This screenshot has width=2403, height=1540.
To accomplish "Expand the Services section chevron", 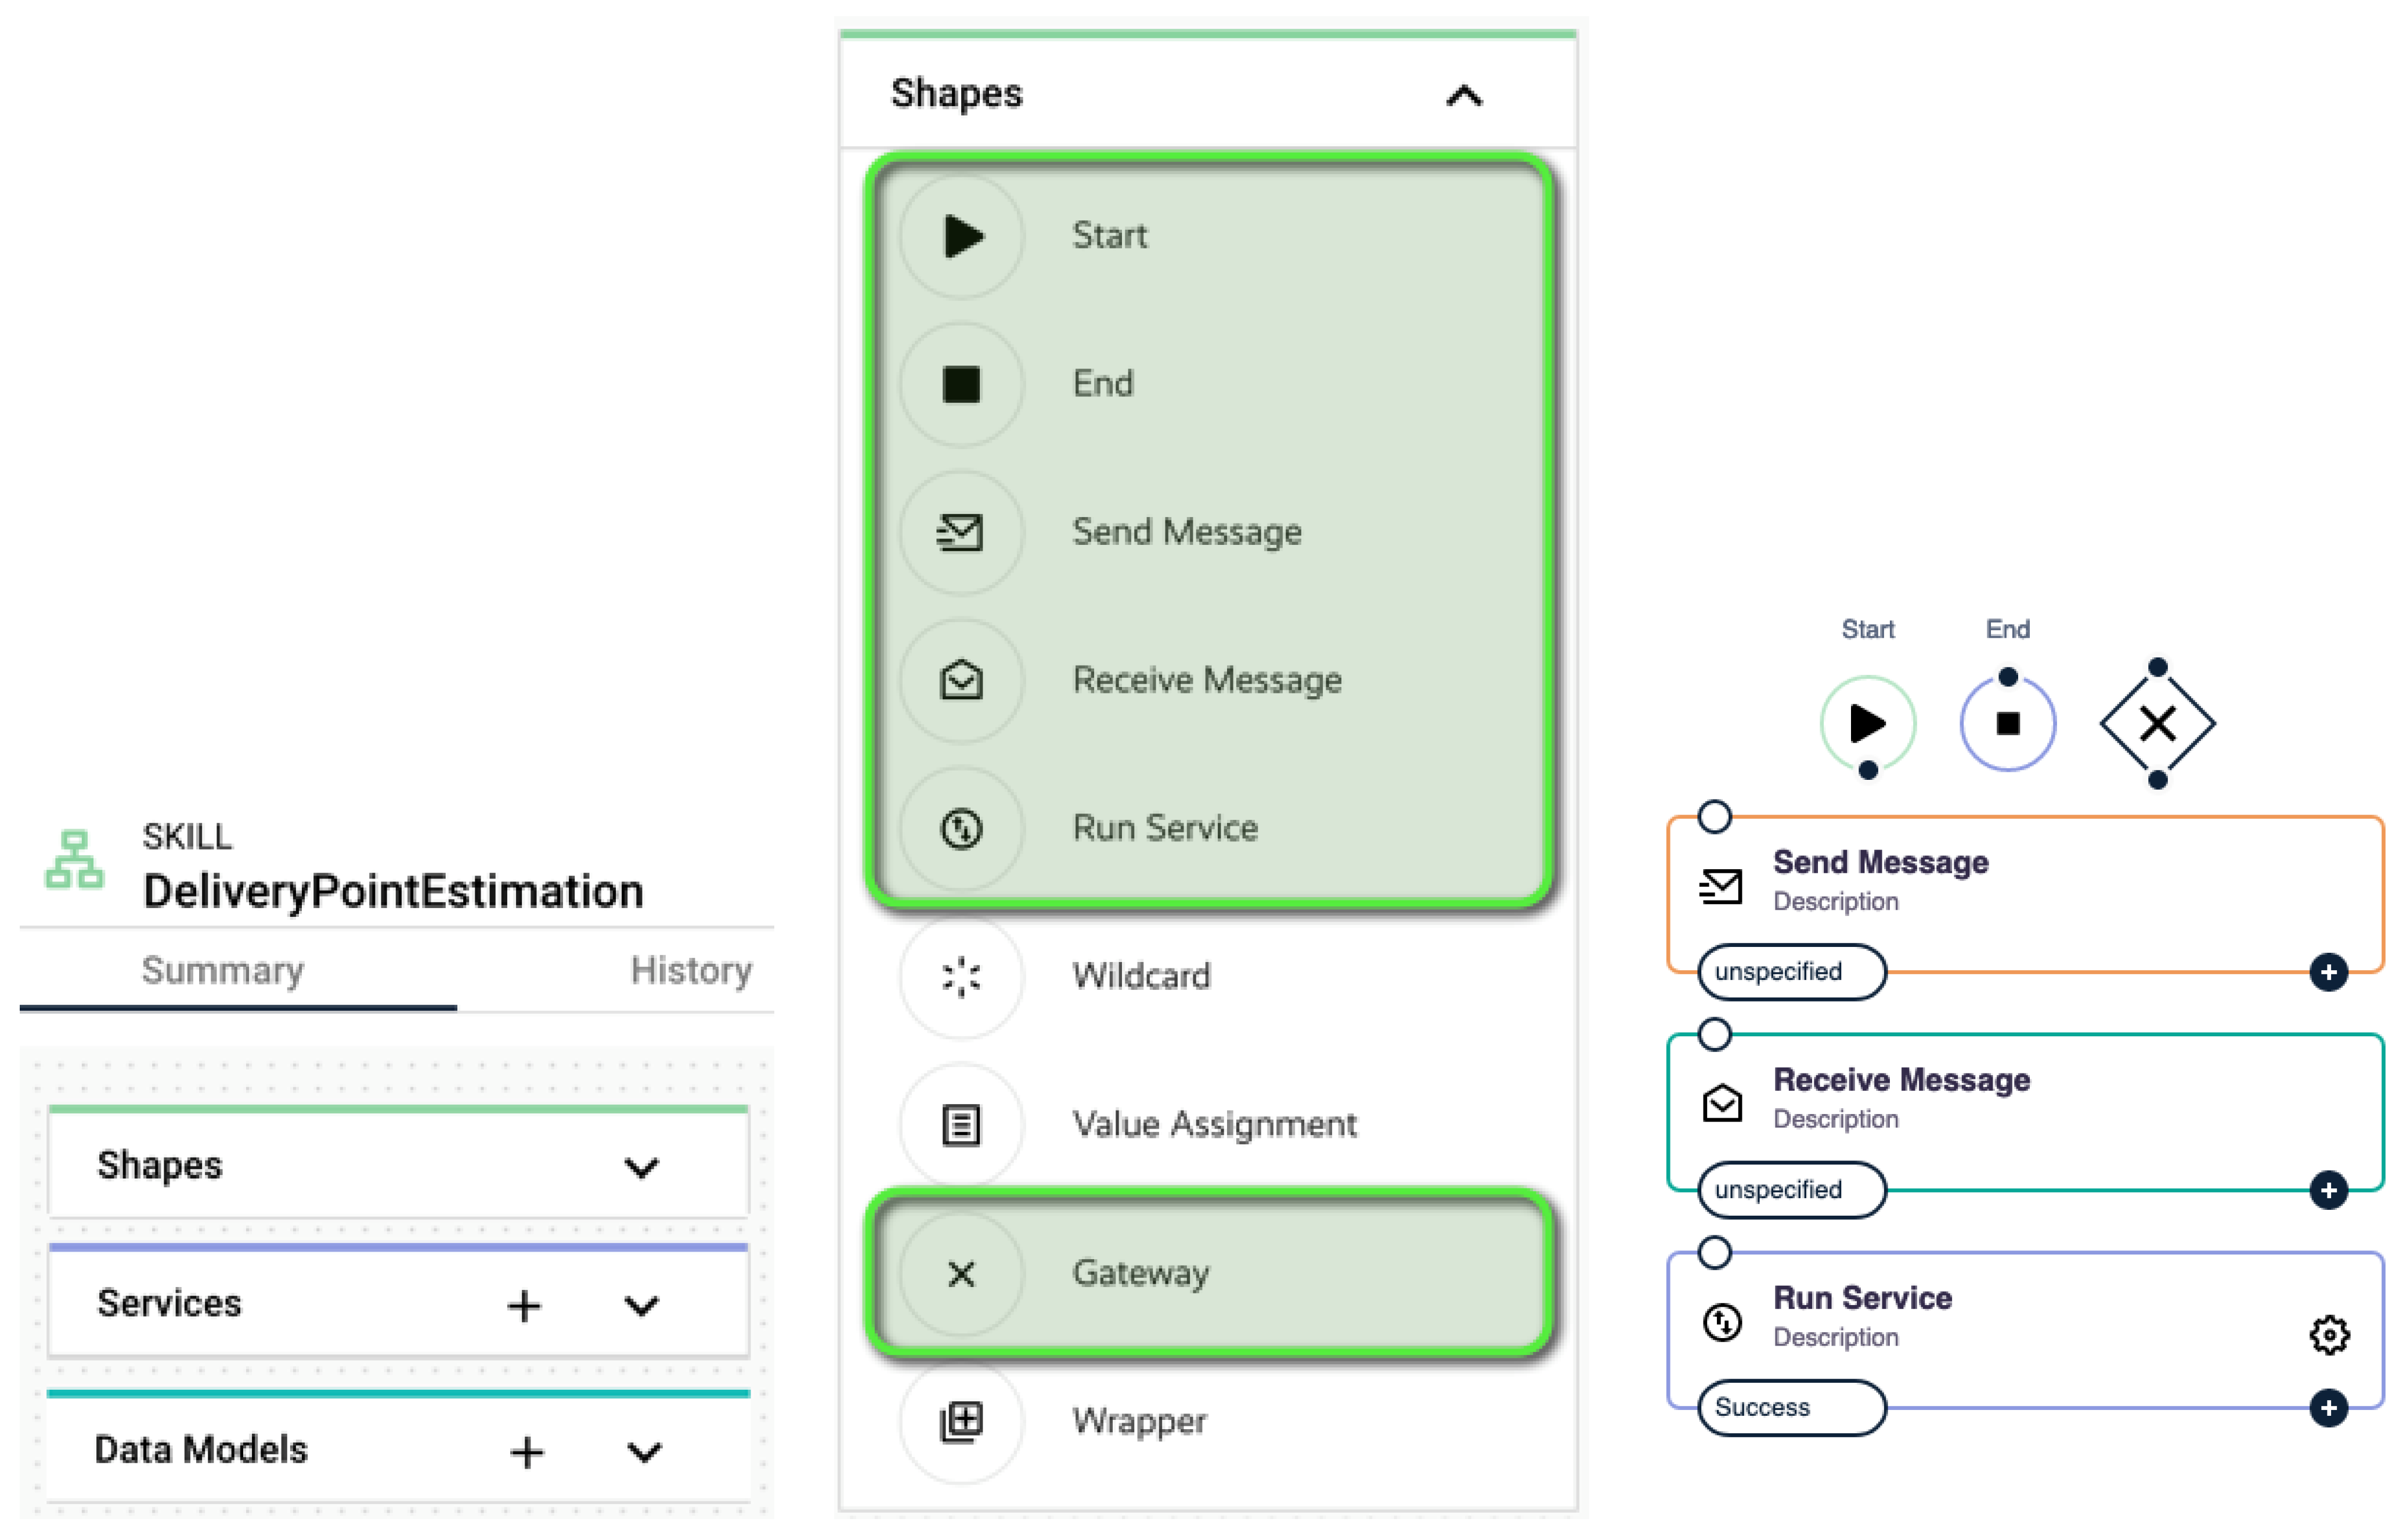I will 641,1305.
